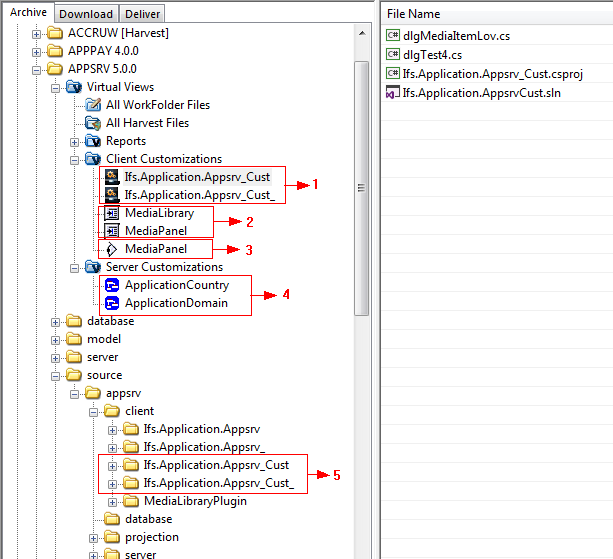The width and height of the screenshot is (613, 559).
Task: Expand the database folder under APPSRV
Action: click(x=56, y=321)
